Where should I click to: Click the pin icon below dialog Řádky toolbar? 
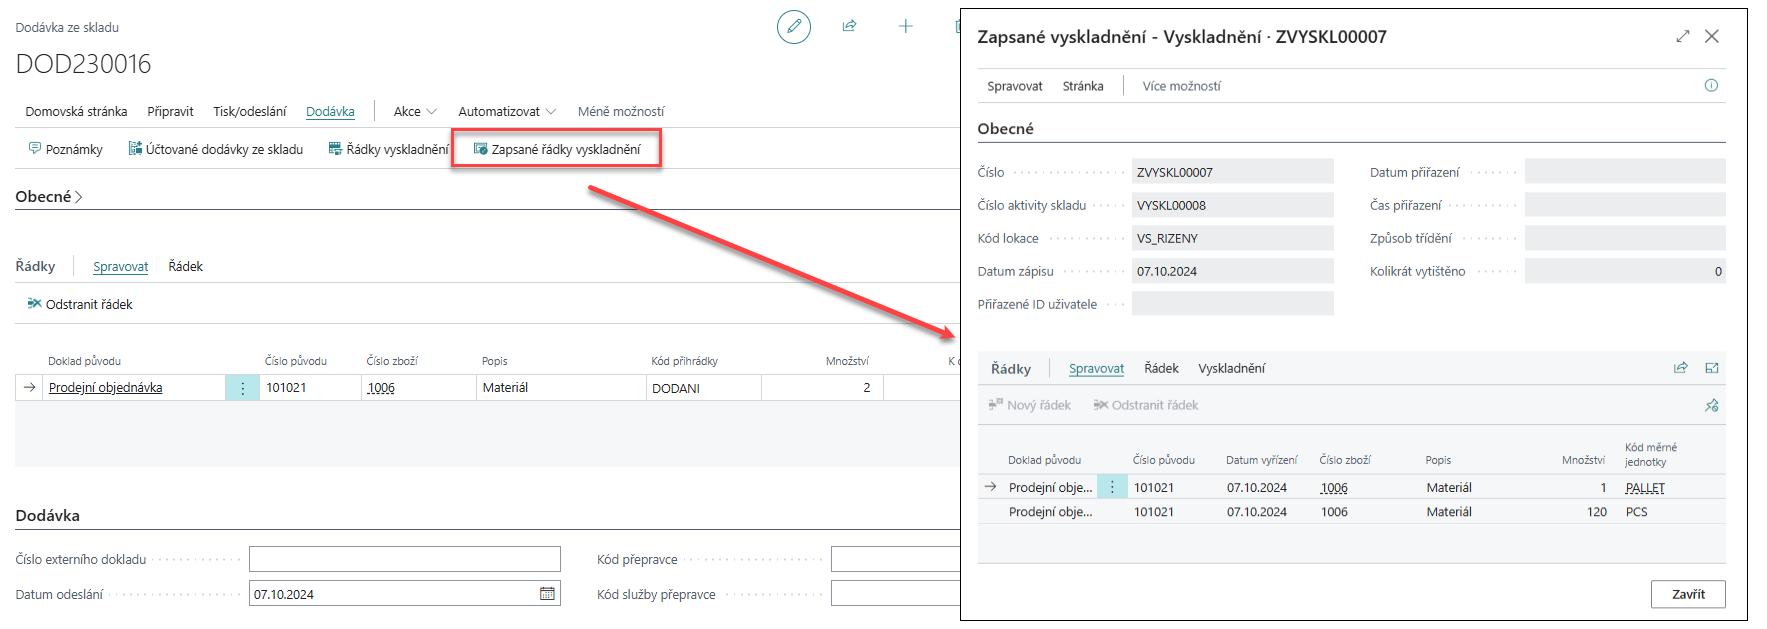(1711, 405)
